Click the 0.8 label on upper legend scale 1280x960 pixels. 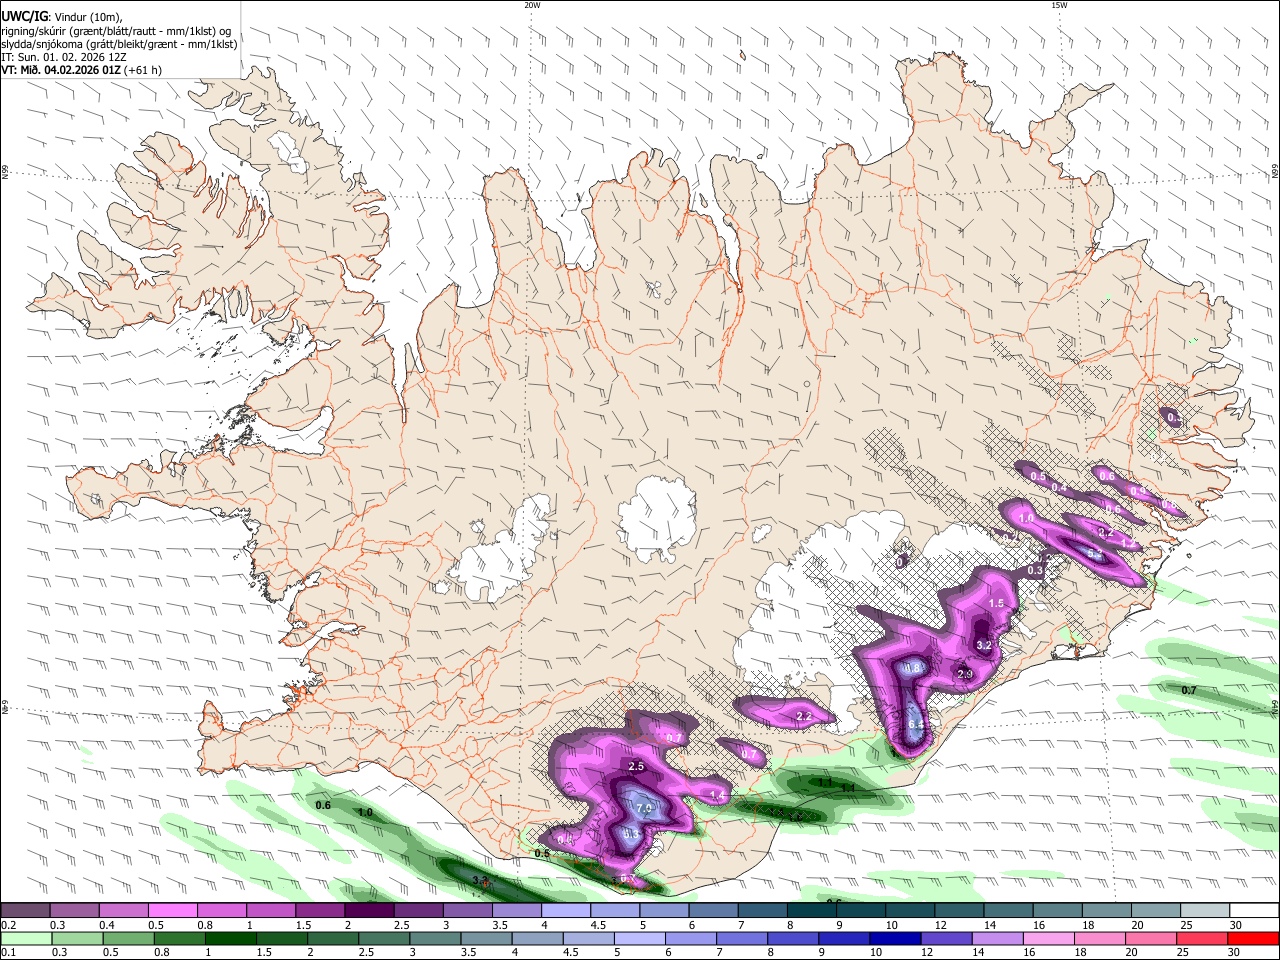(x=205, y=925)
